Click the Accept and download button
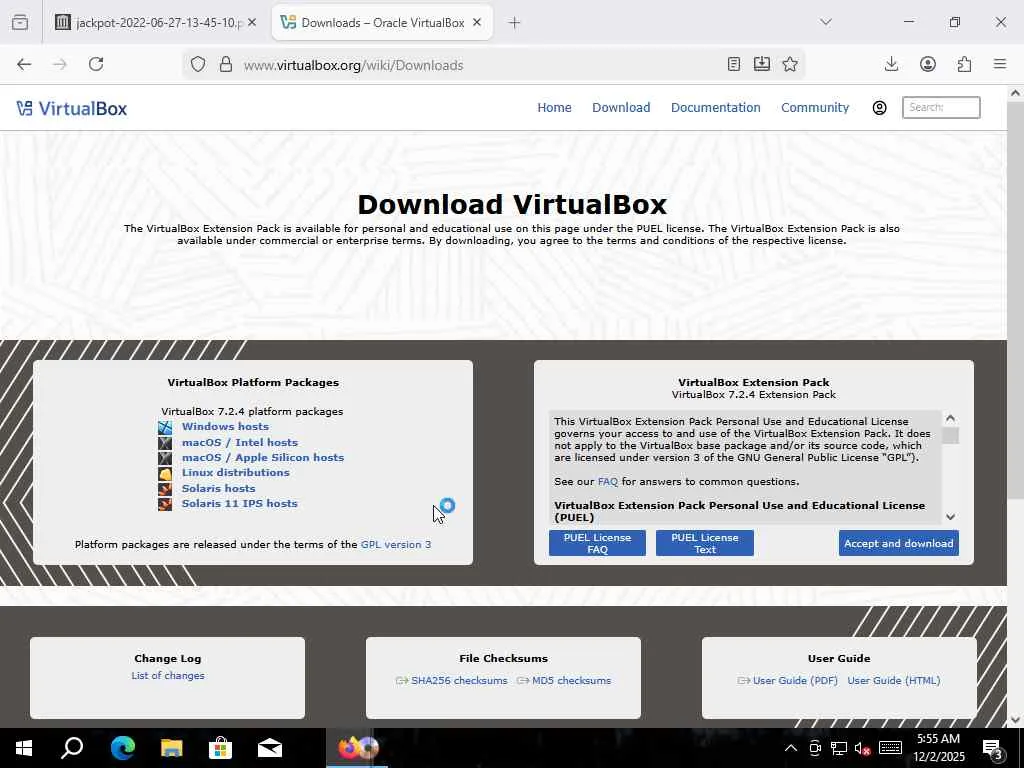This screenshot has height=768, width=1024. pos(899,543)
